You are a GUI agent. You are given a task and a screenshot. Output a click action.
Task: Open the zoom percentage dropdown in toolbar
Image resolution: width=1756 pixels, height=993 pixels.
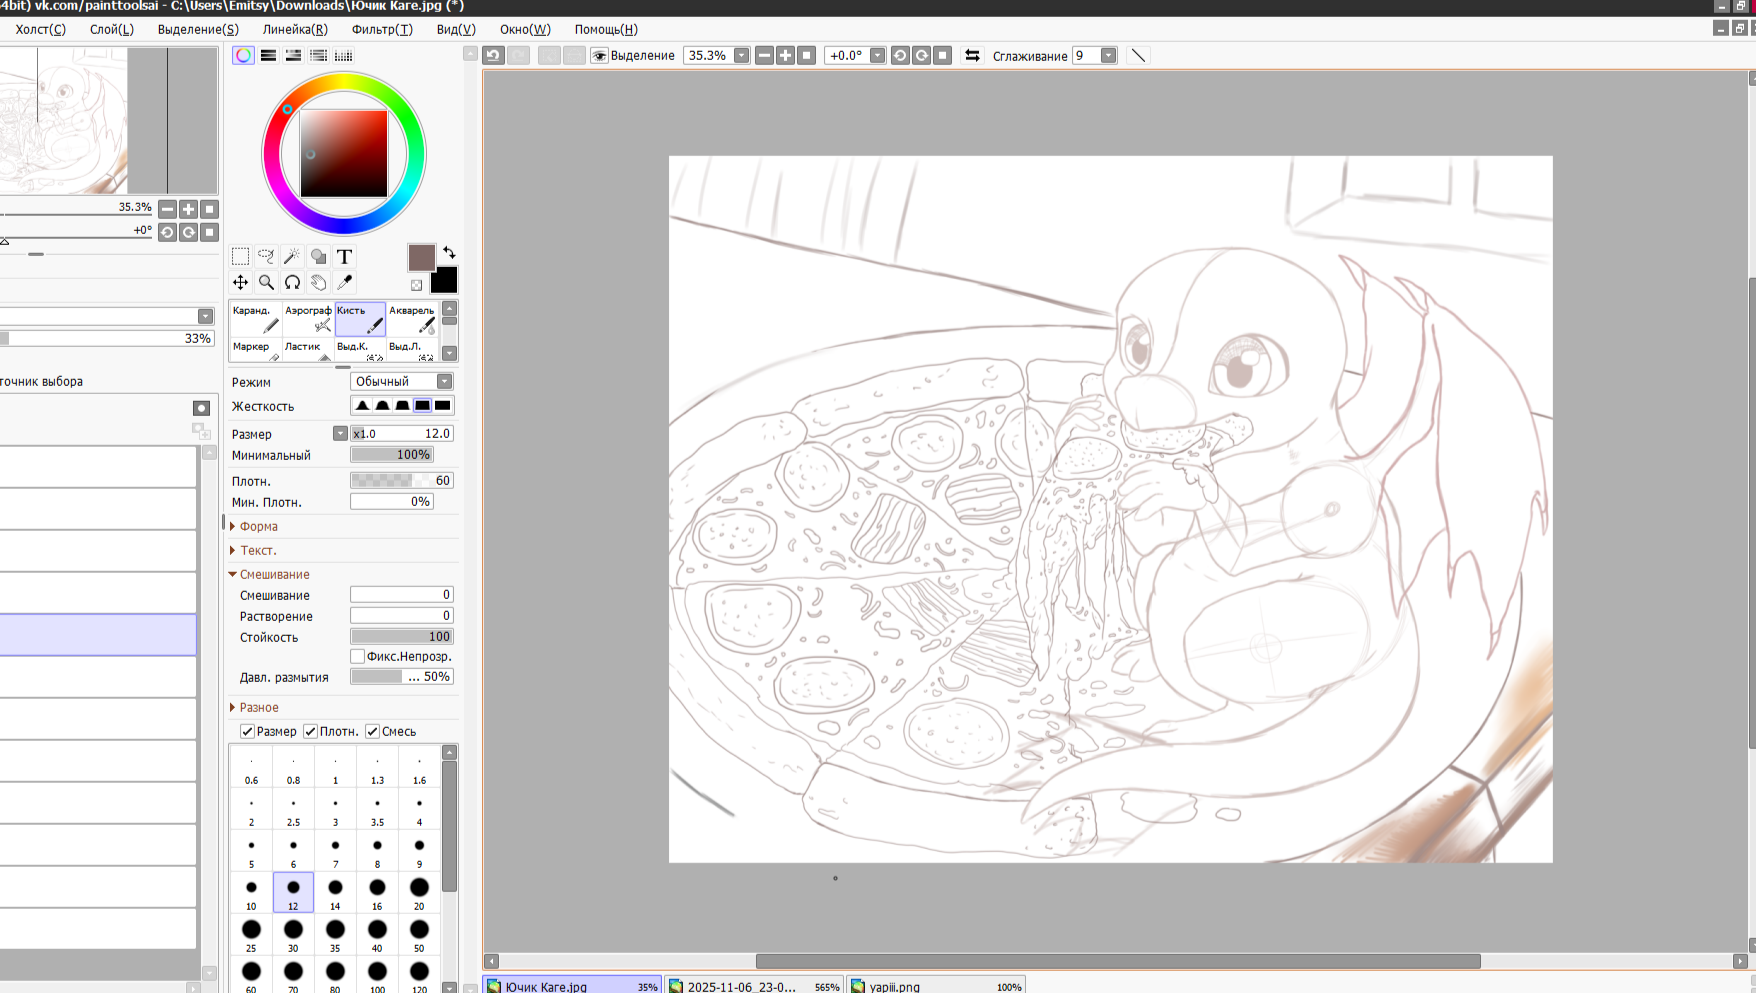point(741,56)
